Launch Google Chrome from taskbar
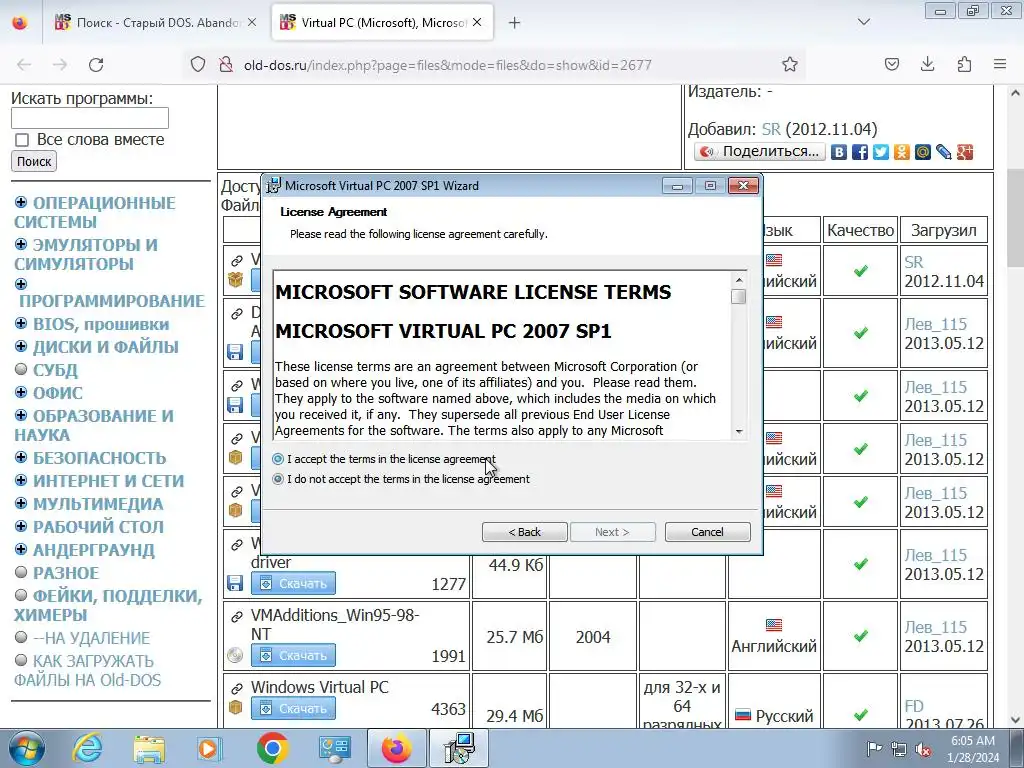The width and height of the screenshot is (1024, 768). (272, 748)
